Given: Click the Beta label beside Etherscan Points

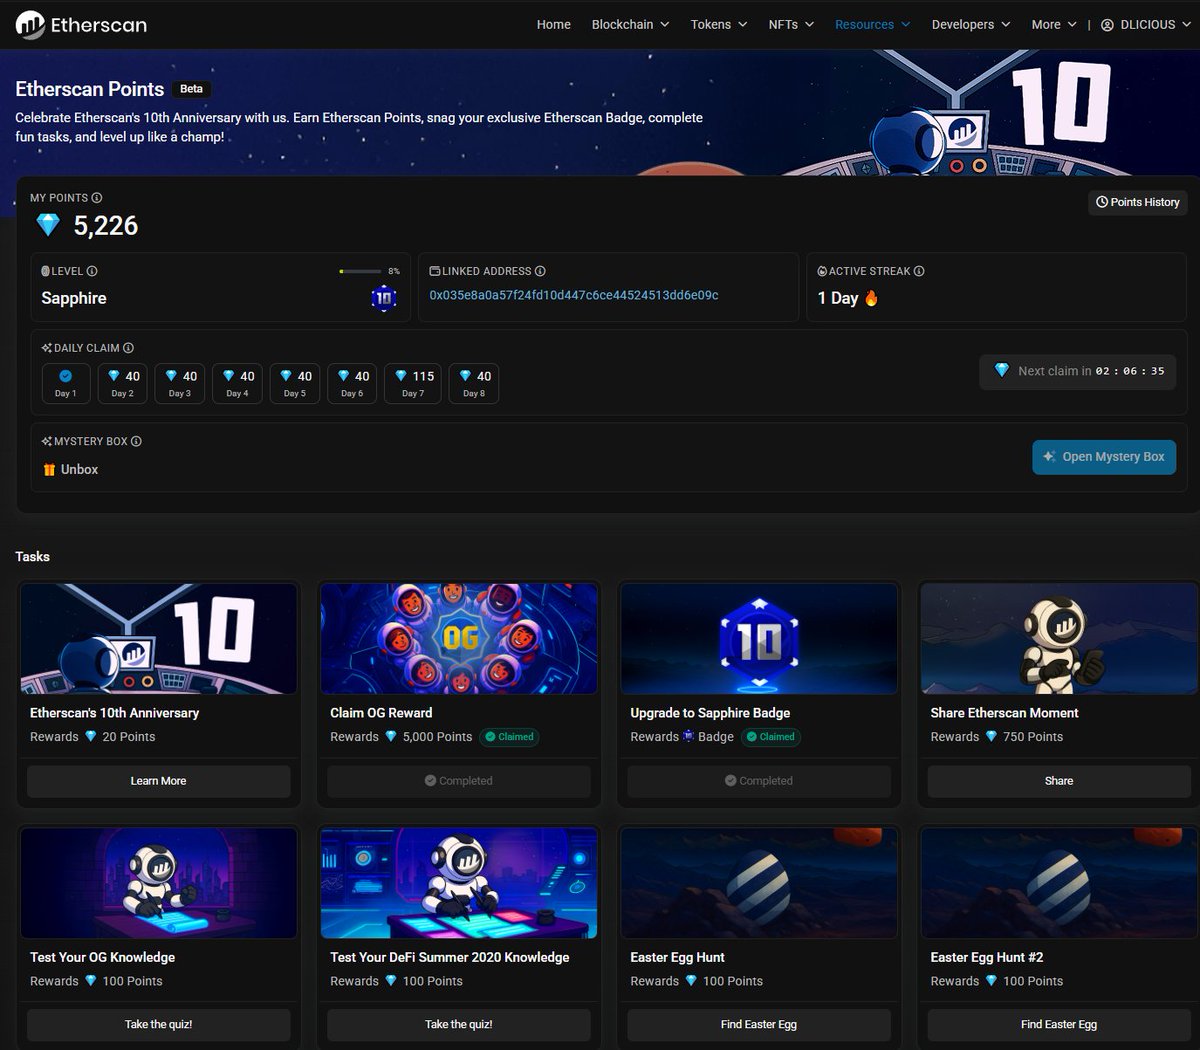Looking at the screenshot, I should coord(191,89).
